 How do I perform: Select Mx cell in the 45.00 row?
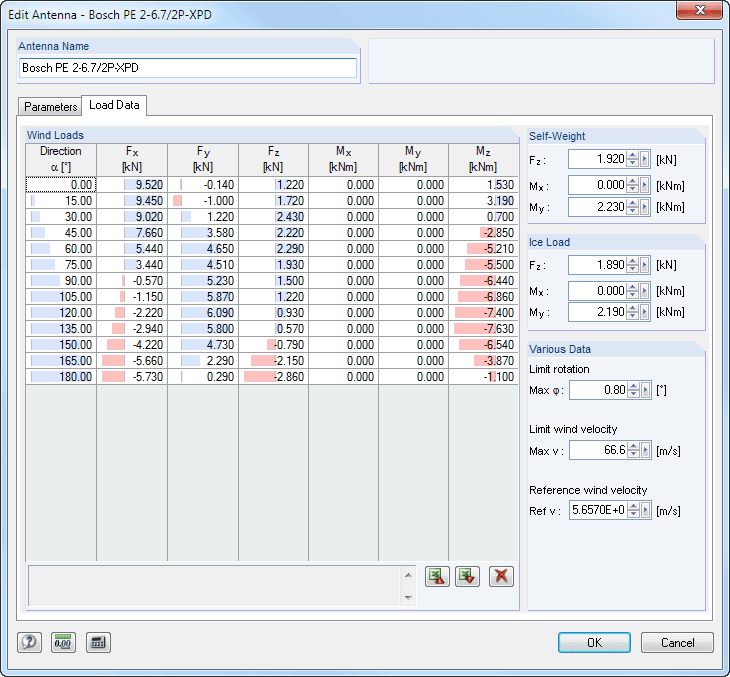(x=343, y=233)
